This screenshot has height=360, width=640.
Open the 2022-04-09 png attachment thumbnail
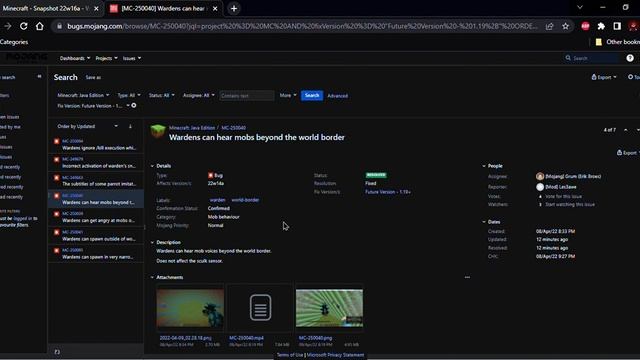click(x=190, y=309)
